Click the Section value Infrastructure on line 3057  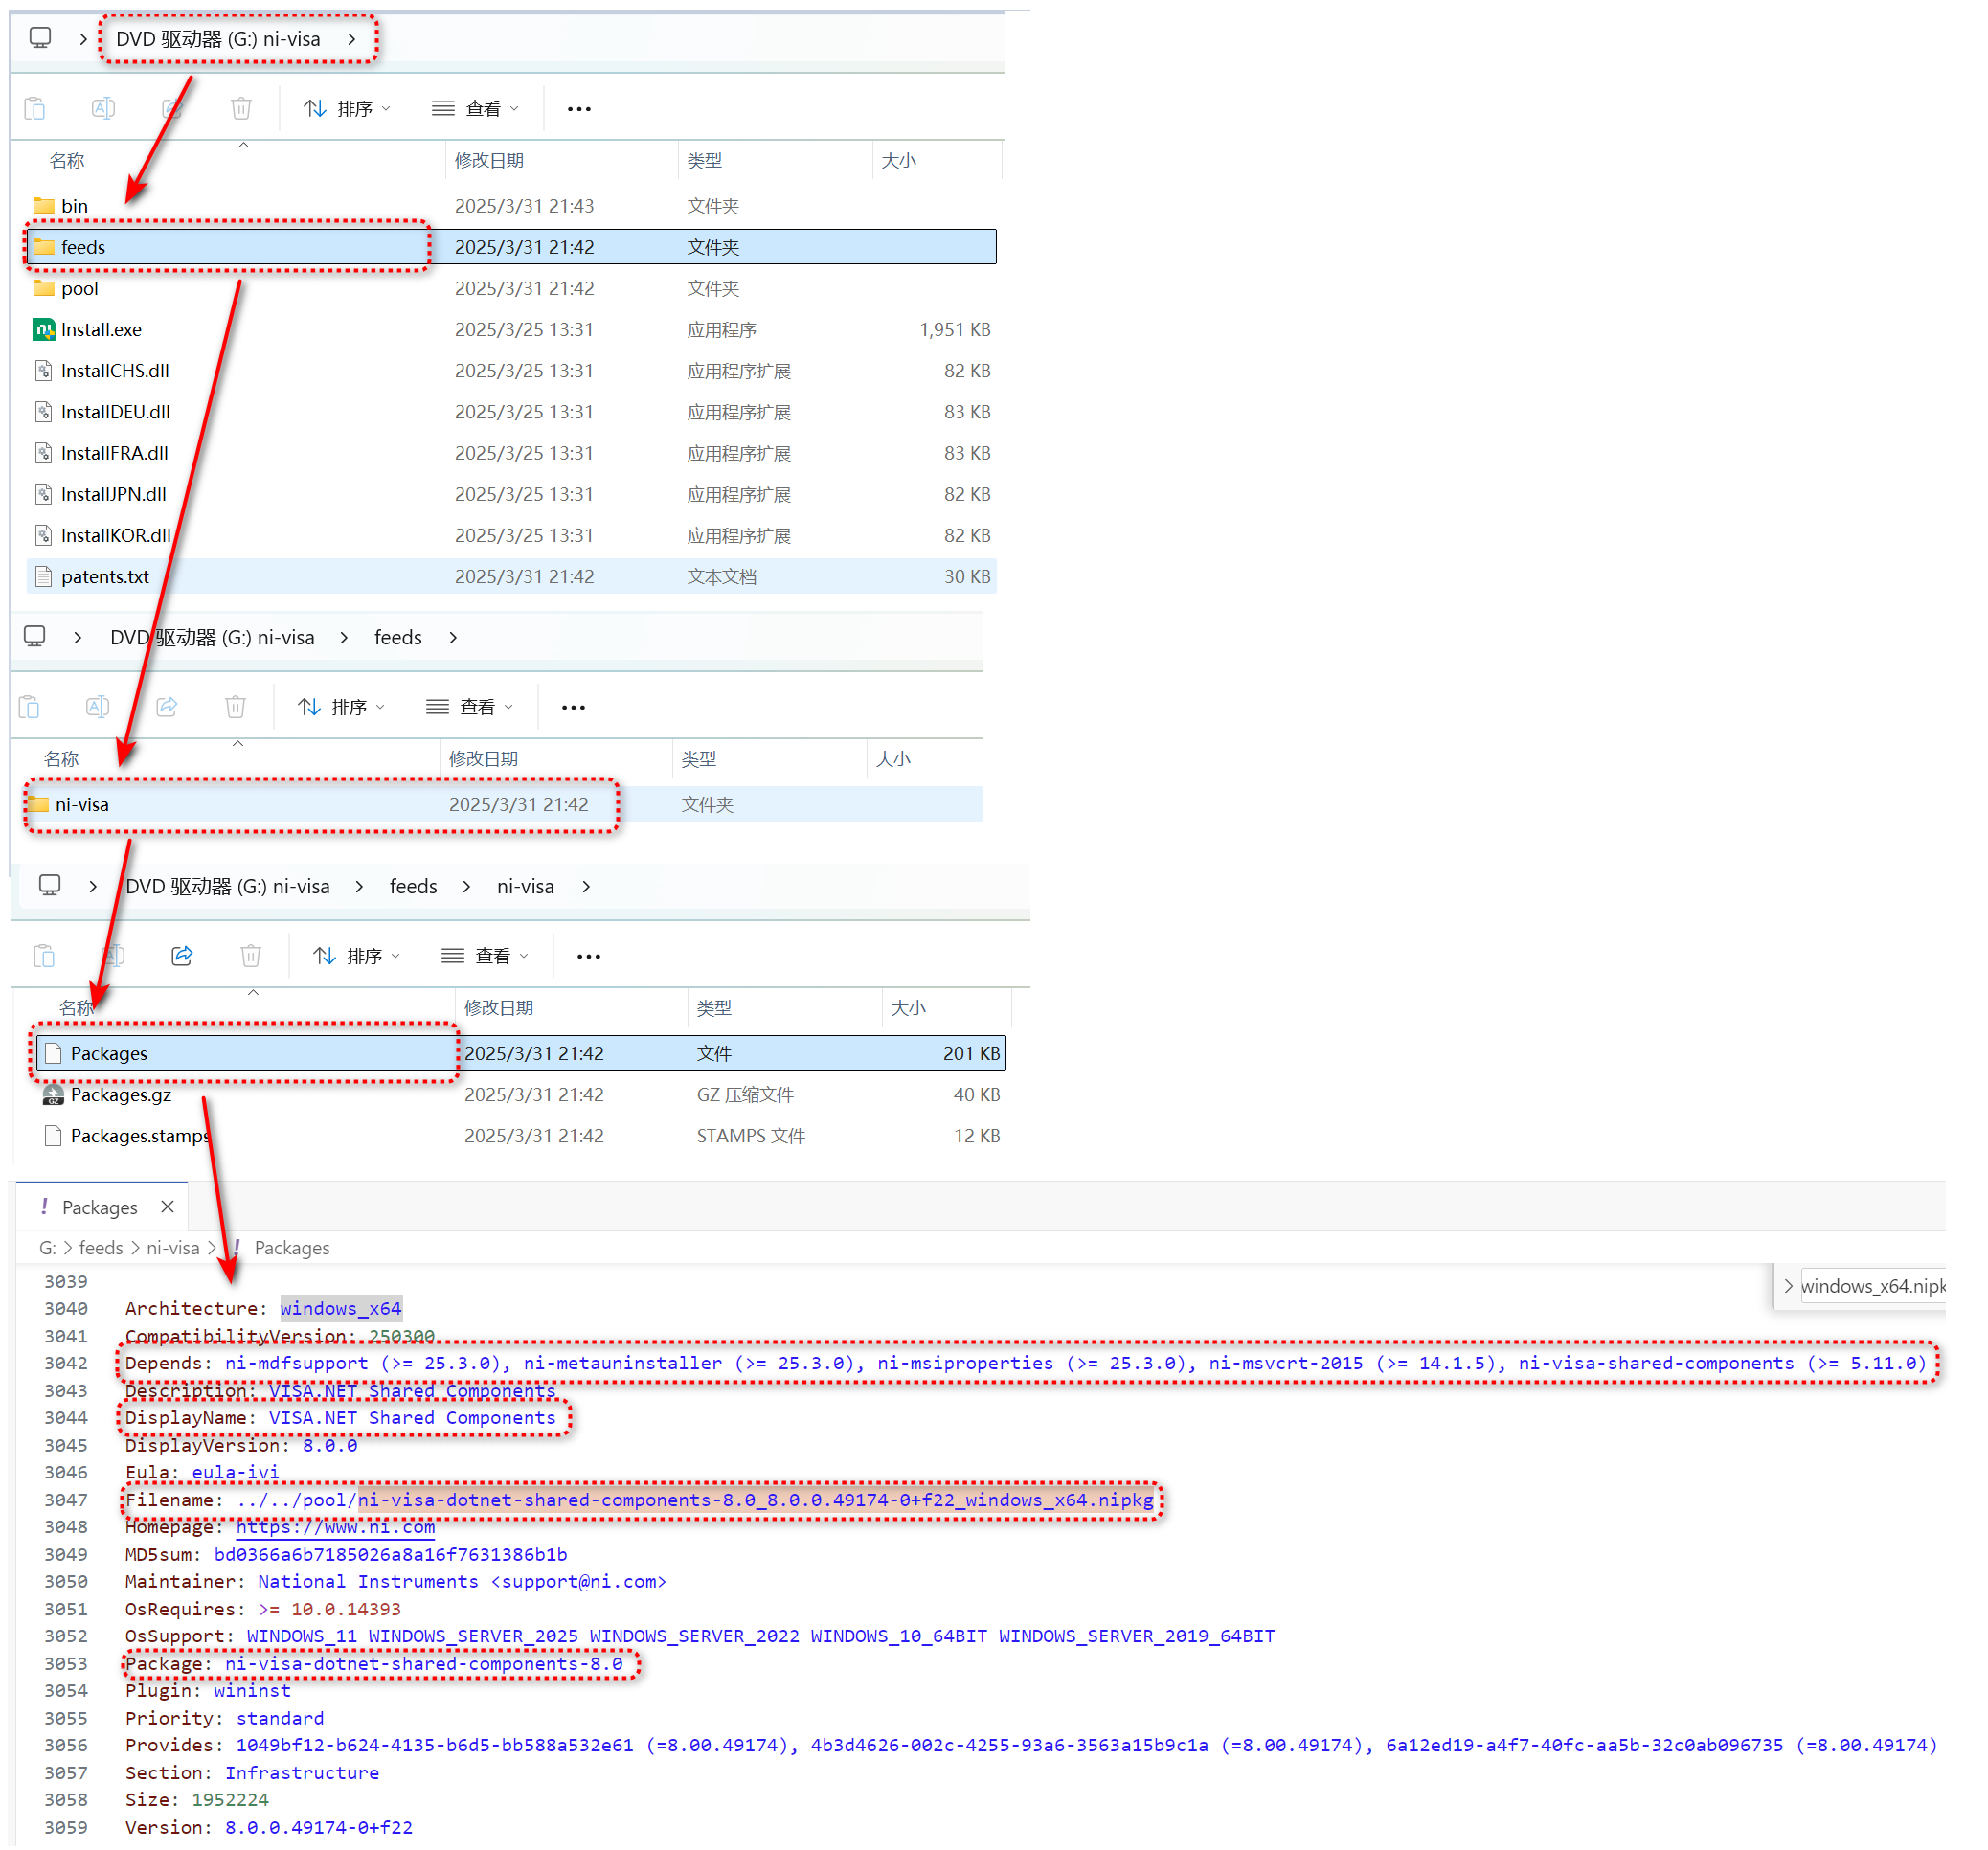pyautogui.click(x=302, y=1773)
